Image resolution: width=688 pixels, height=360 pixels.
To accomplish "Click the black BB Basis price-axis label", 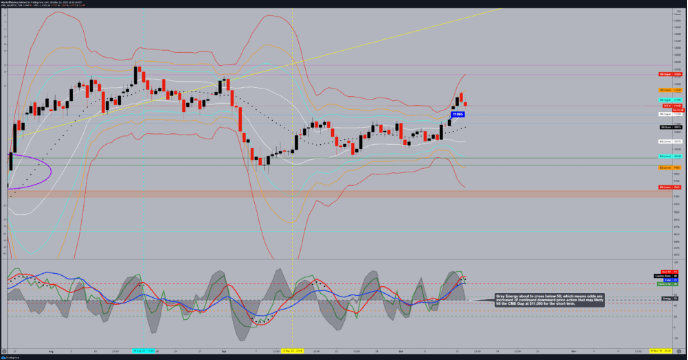I will click(670, 127).
